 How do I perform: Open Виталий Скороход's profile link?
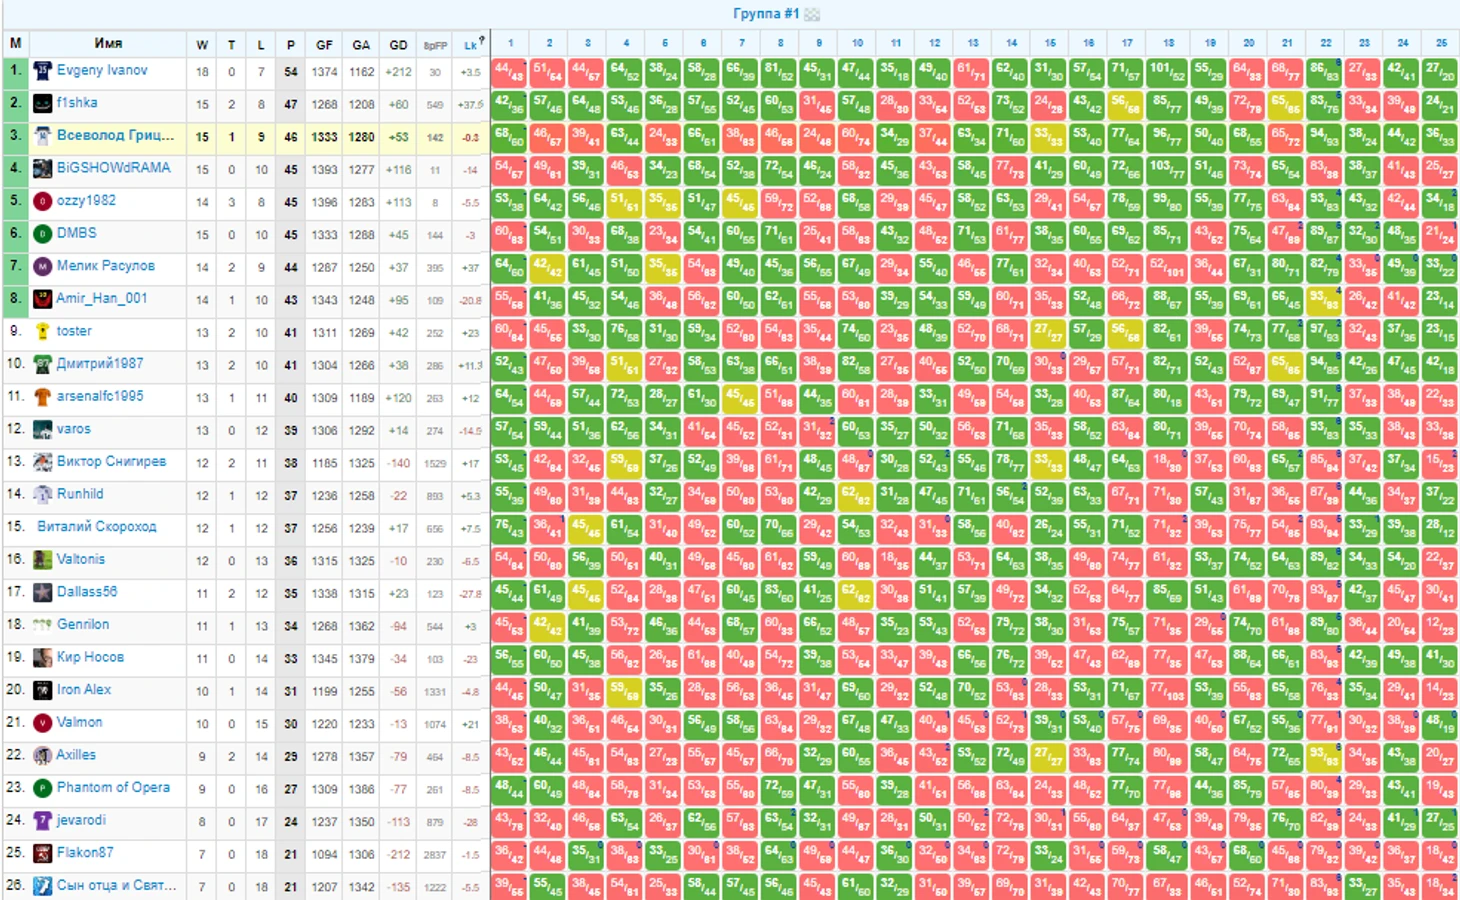pyautogui.click(x=97, y=526)
